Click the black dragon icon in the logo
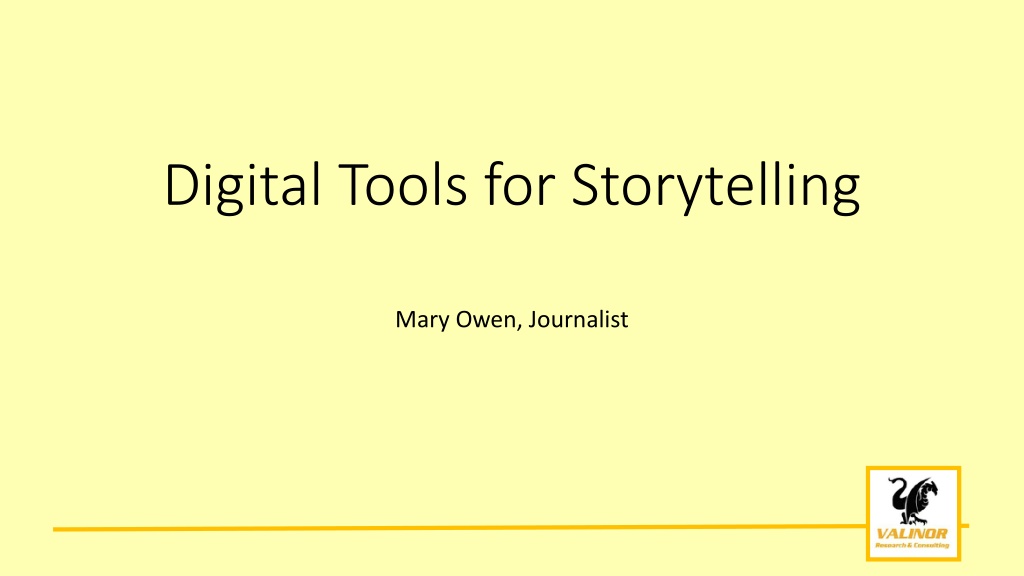The height and width of the screenshot is (576, 1024). coord(913,501)
